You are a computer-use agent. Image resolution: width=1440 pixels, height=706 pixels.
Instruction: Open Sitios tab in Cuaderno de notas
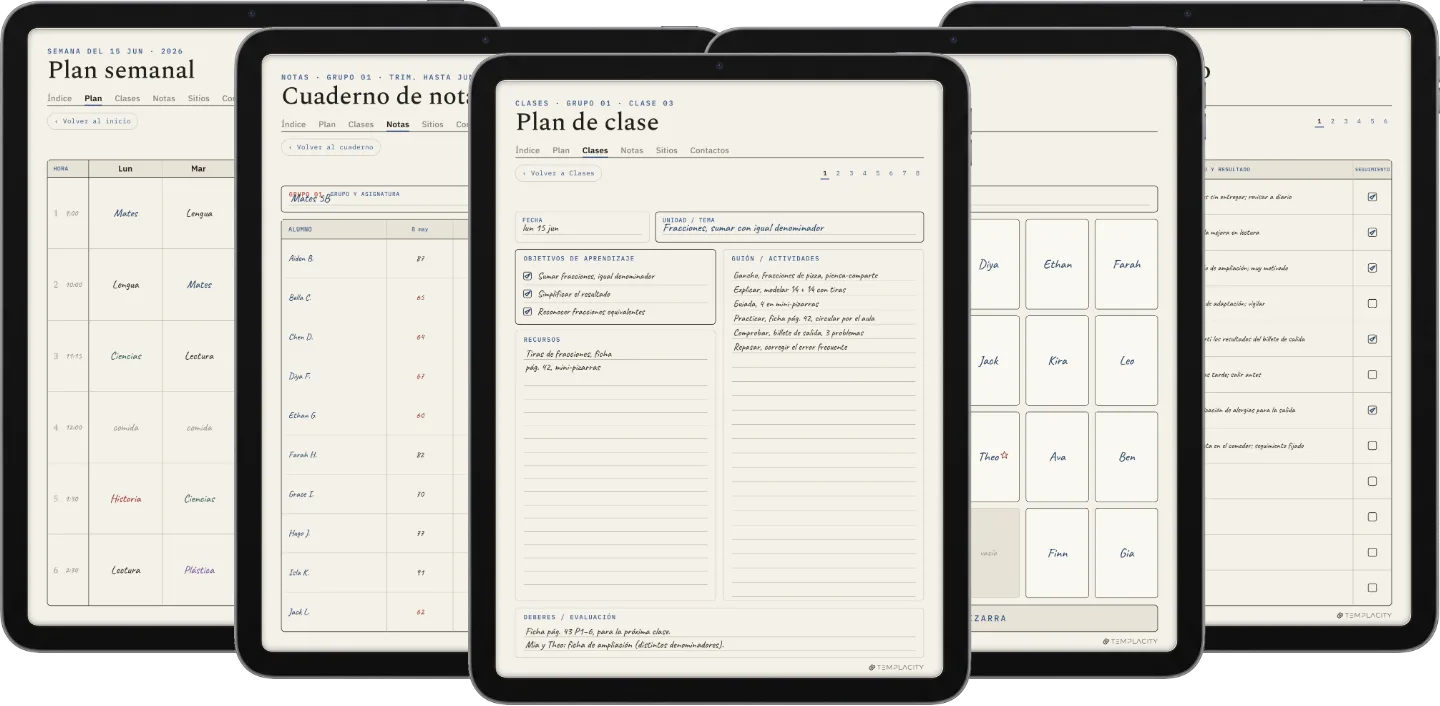coord(432,124)
